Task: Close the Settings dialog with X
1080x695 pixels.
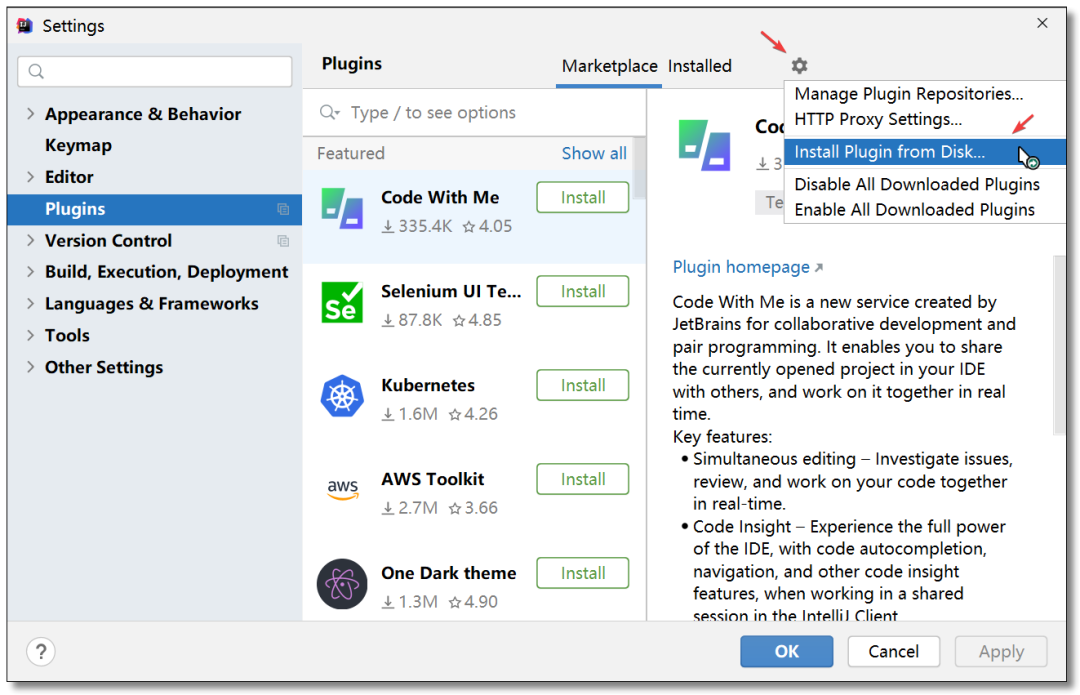Action: (x=1042, y=23)
